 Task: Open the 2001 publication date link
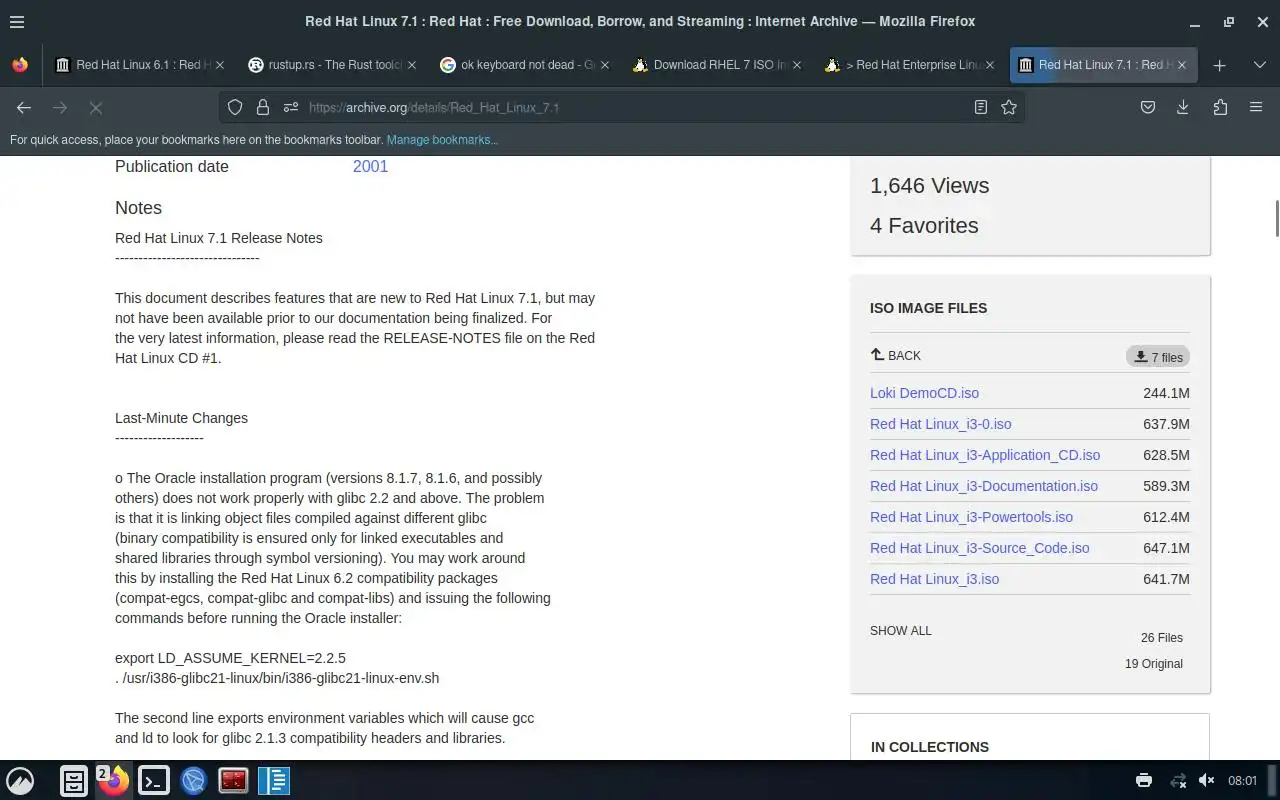[x=370, y=166]
